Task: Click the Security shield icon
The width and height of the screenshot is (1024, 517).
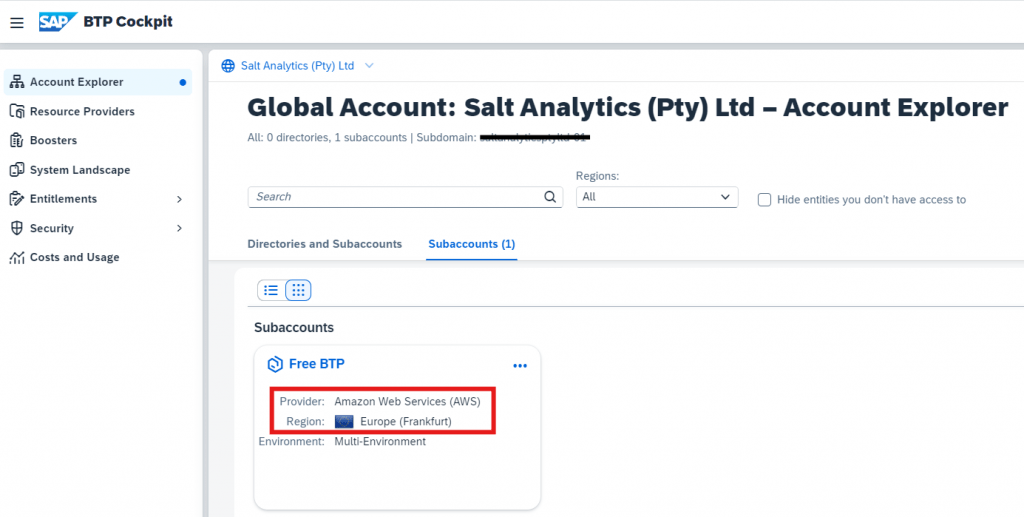Action: pyautogui.click(x=17, y=228)
